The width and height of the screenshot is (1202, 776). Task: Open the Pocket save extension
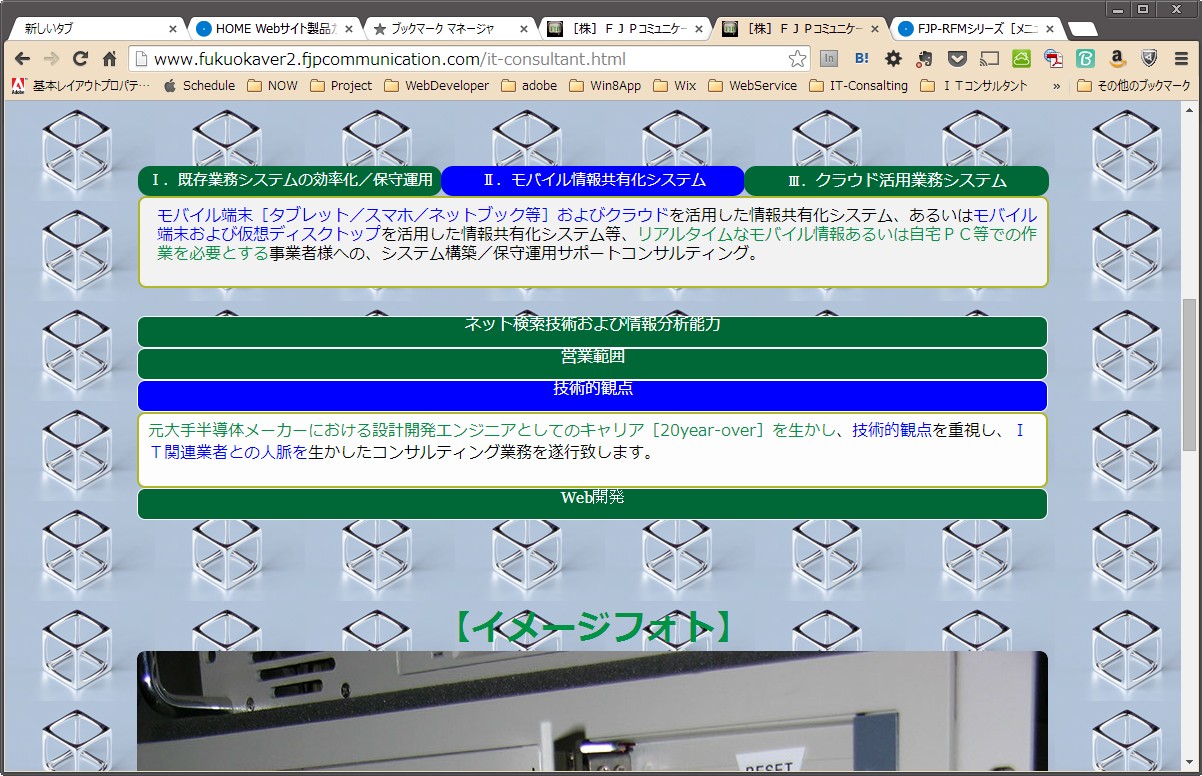[x=957, y=59]
